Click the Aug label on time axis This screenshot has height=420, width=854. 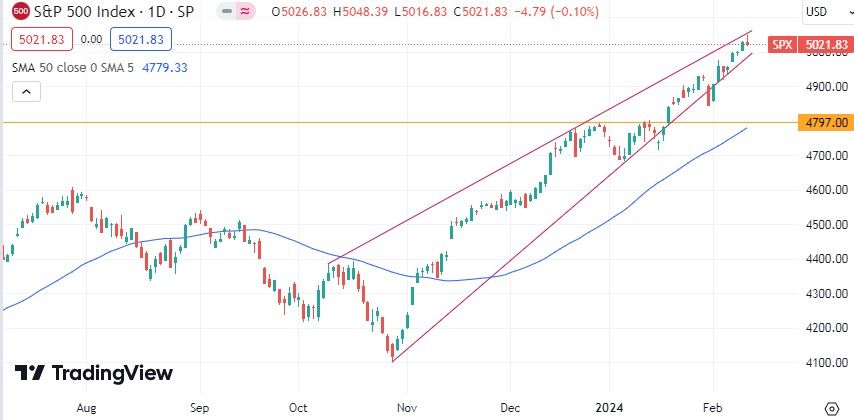pyautogui.click(x=86, y=408)
